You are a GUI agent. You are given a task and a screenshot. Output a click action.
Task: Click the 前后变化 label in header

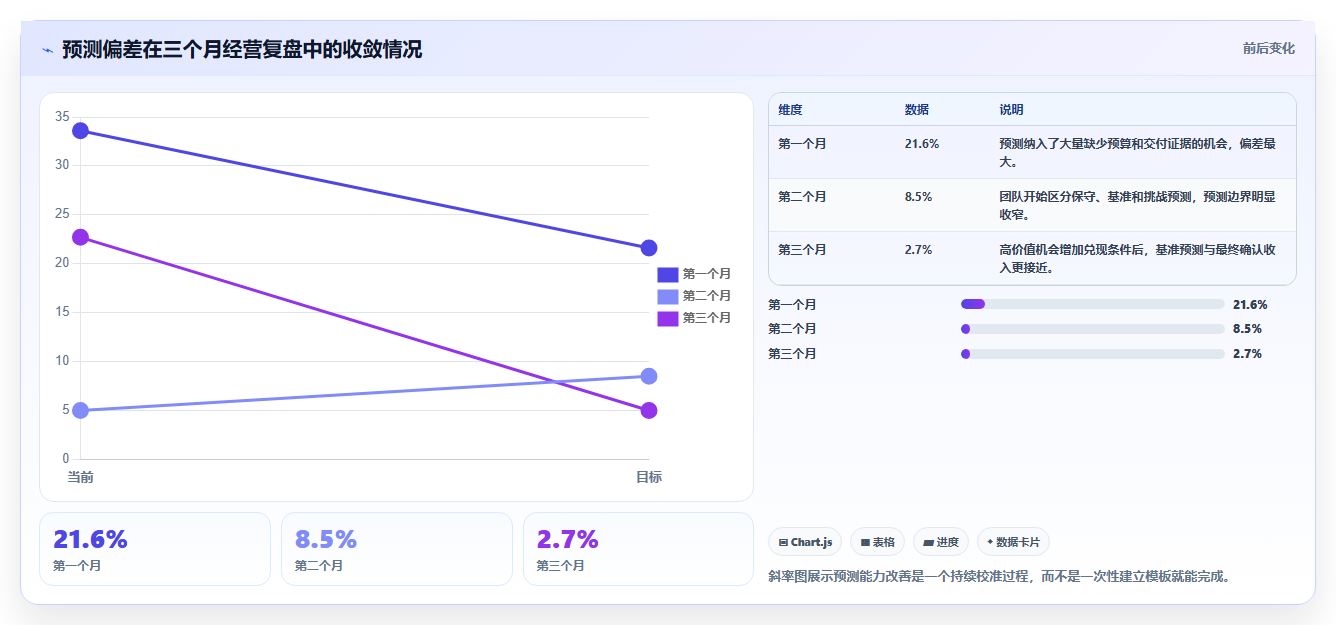tap(1268, 48)
